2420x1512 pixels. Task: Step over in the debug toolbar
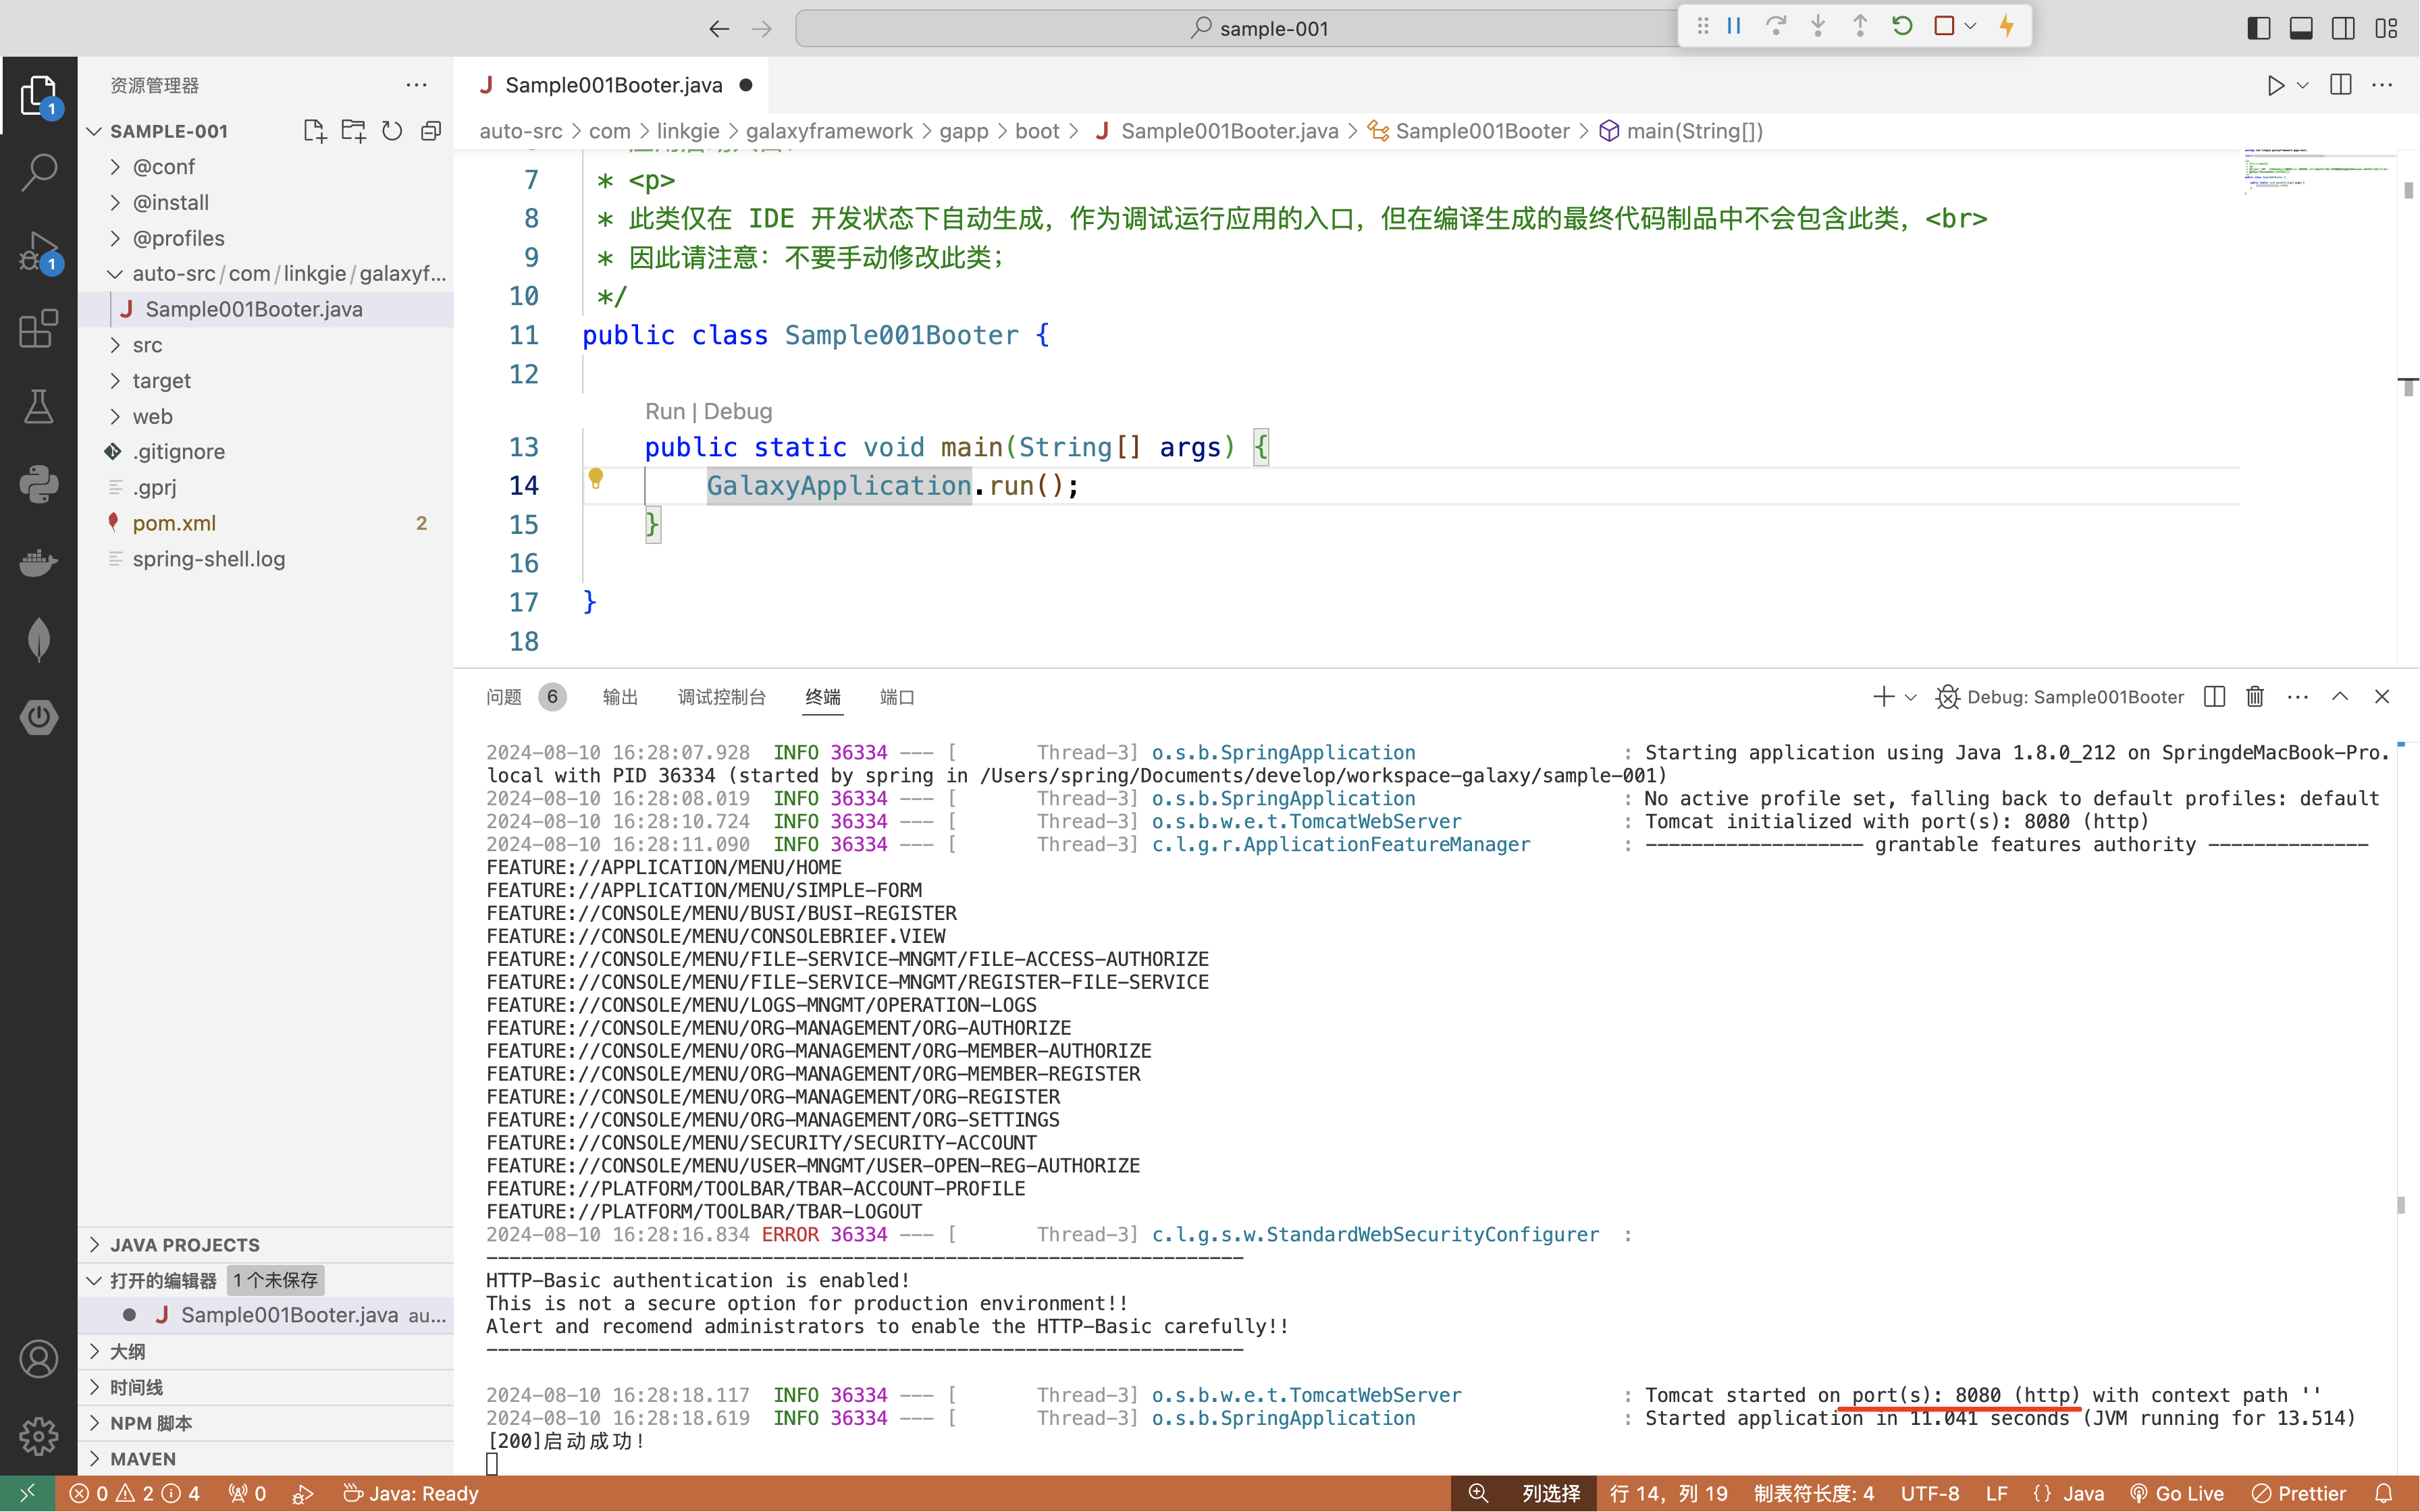[x=1776, y=27]
